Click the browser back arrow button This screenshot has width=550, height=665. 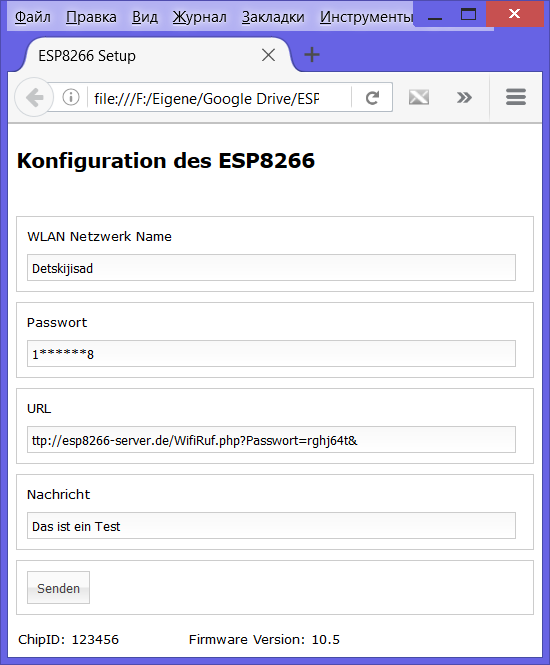coord(34,98)
